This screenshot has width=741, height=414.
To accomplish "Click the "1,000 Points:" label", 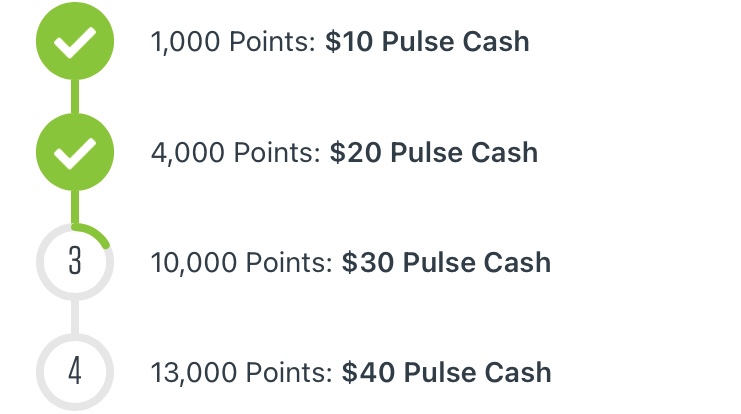I will pos(233,42).
